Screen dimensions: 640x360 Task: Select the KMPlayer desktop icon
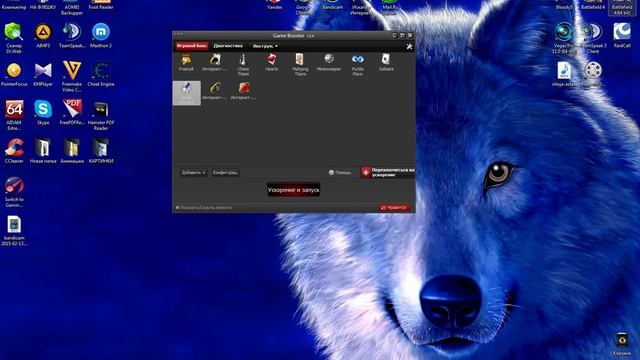click(43, 74)
